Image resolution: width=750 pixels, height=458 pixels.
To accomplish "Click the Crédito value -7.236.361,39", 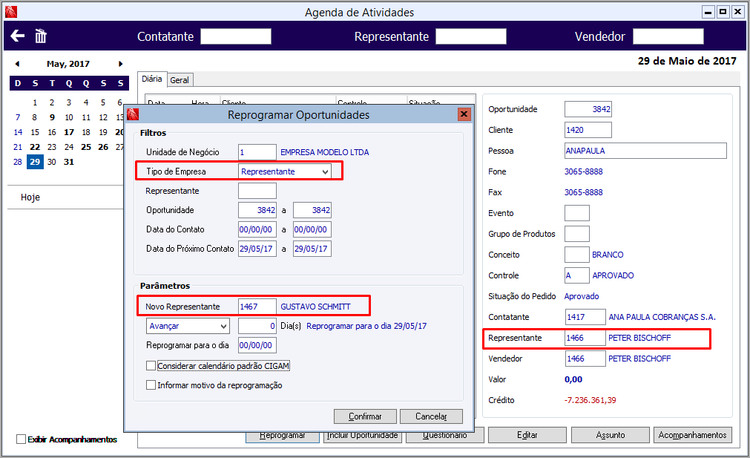I will point(590,400).
